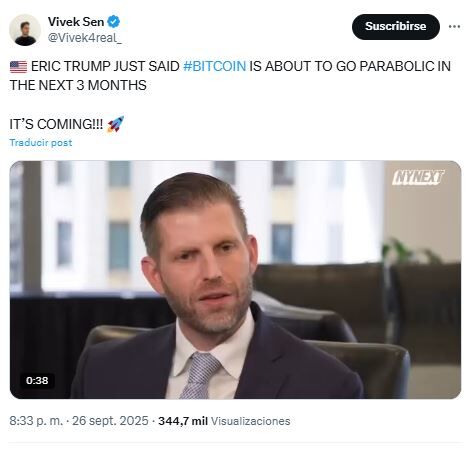472x450 pixels.
Task: Click the Vivek Sen display name
Action: (76, 22)
